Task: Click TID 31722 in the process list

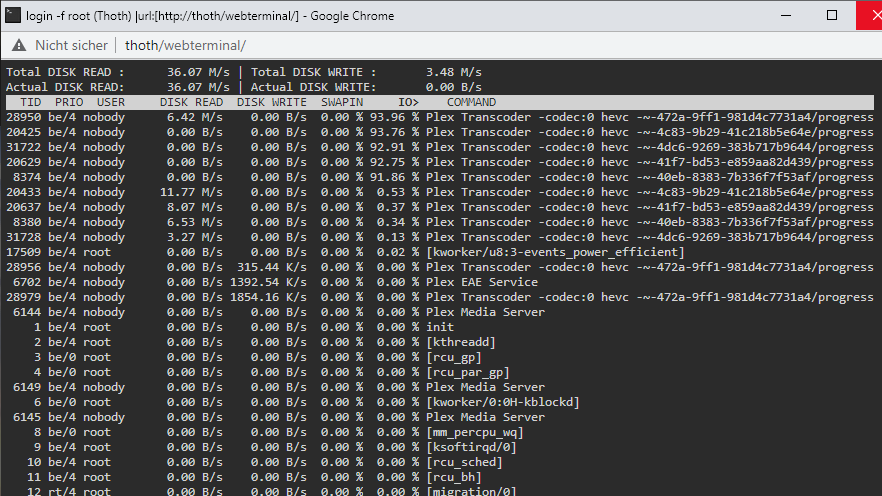Action: point(24,147)
